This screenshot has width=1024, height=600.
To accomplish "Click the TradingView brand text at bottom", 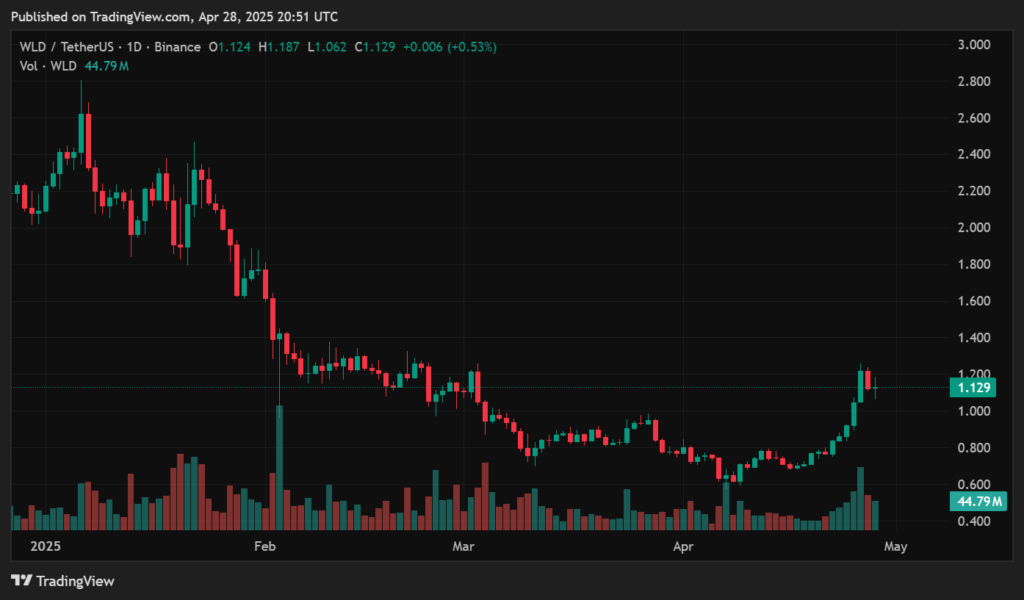I will click(x=75, y=580).
